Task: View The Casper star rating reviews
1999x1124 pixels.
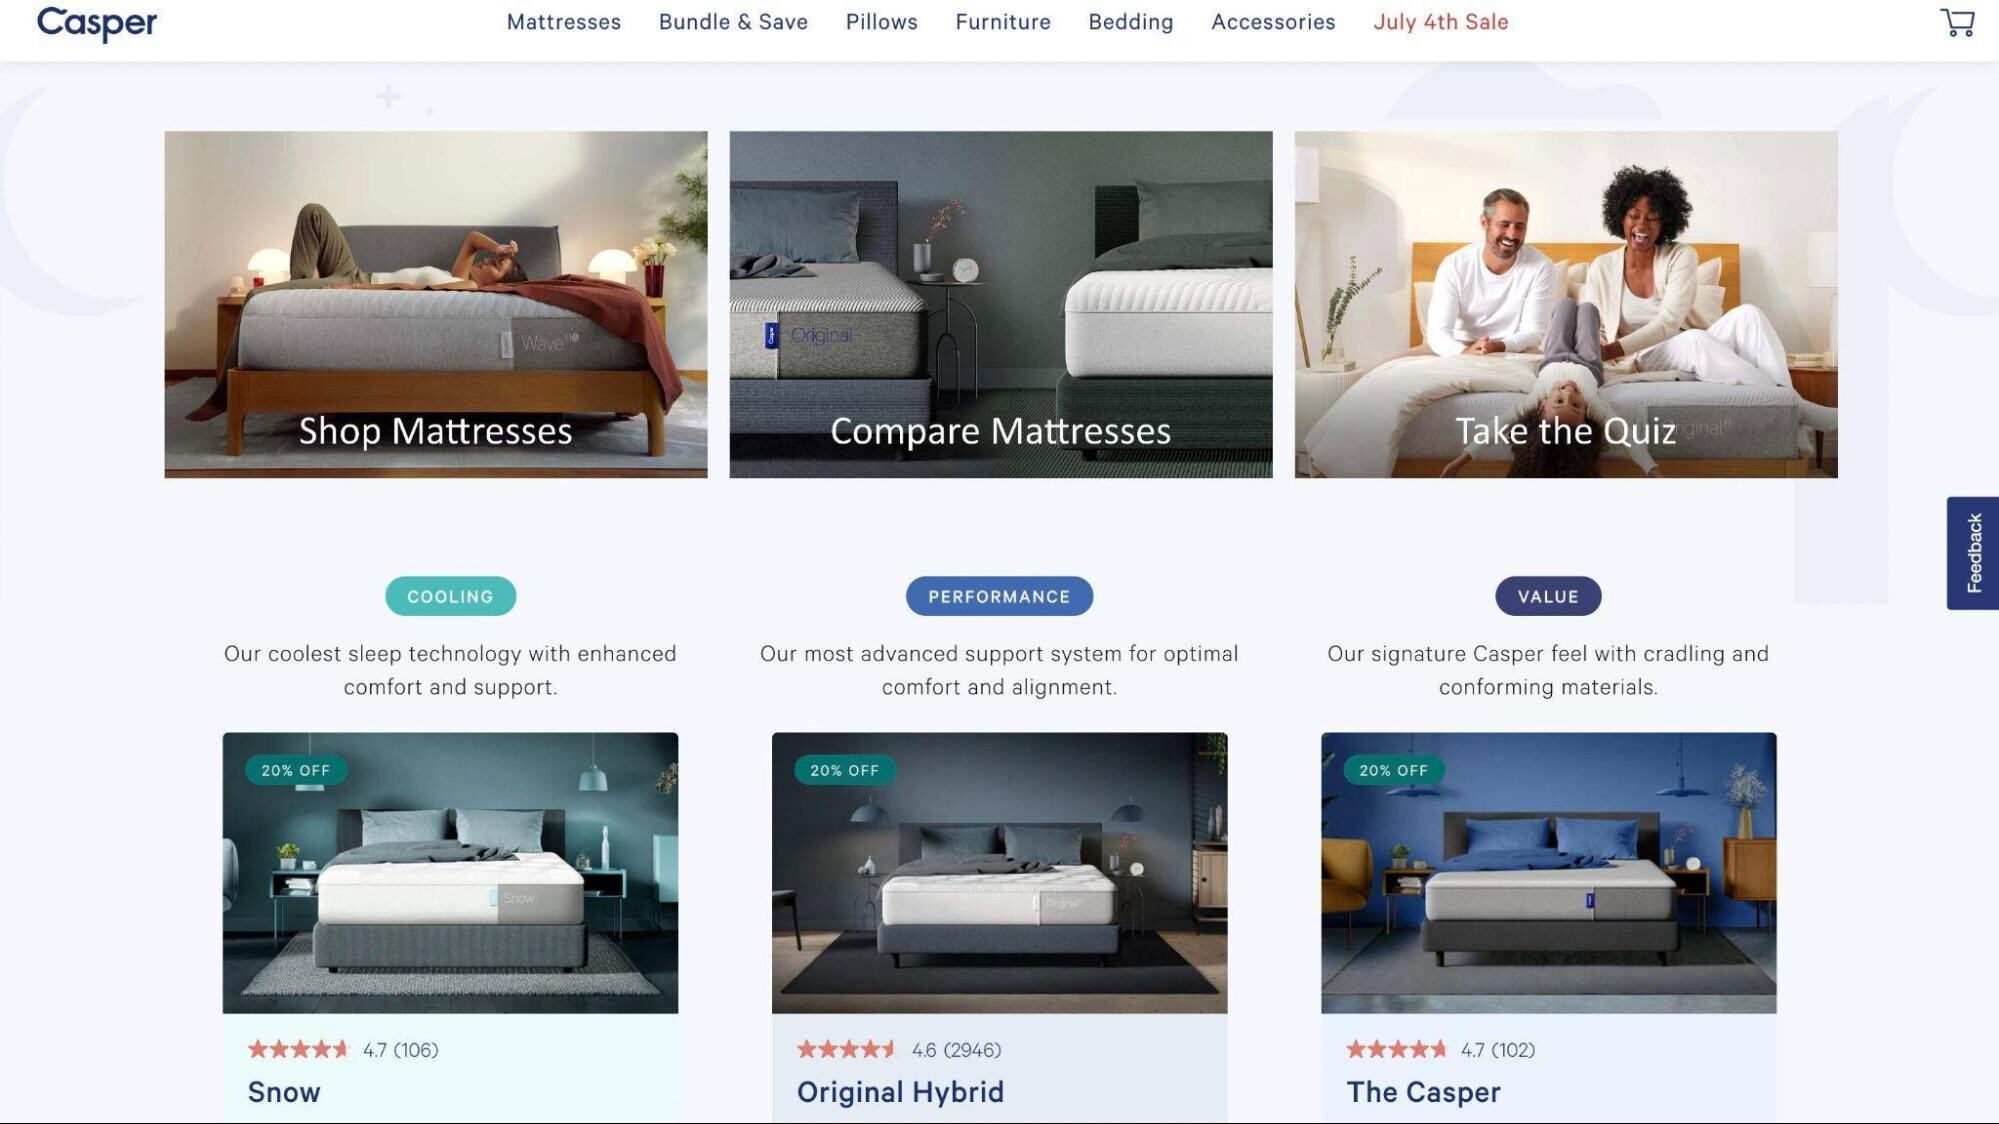Action: click(1440, 1049)
